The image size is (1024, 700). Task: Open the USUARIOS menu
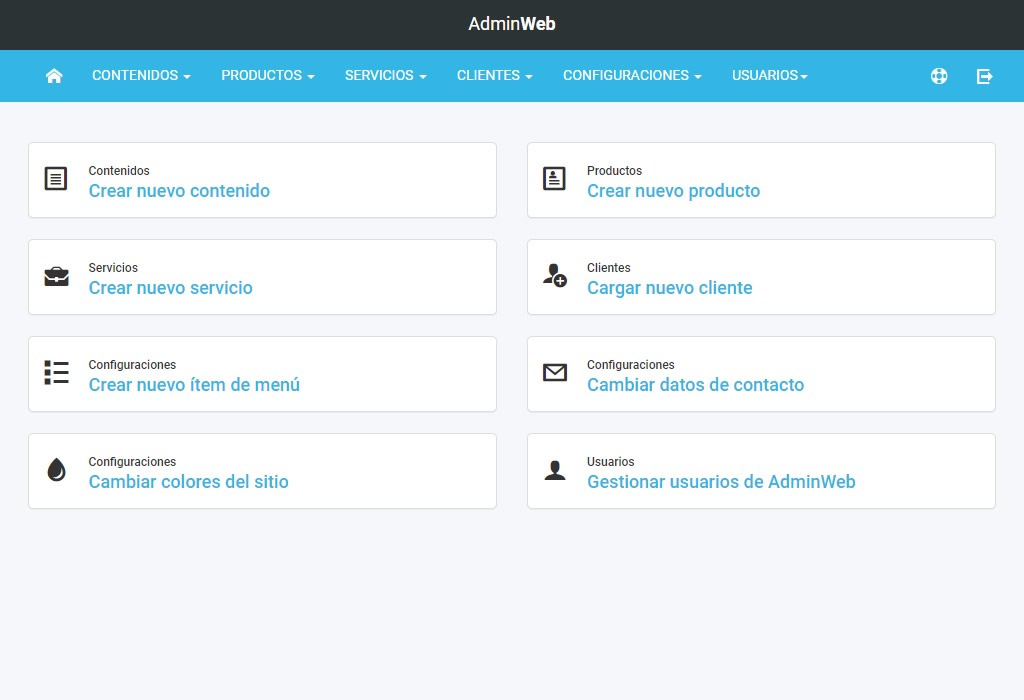768,75
